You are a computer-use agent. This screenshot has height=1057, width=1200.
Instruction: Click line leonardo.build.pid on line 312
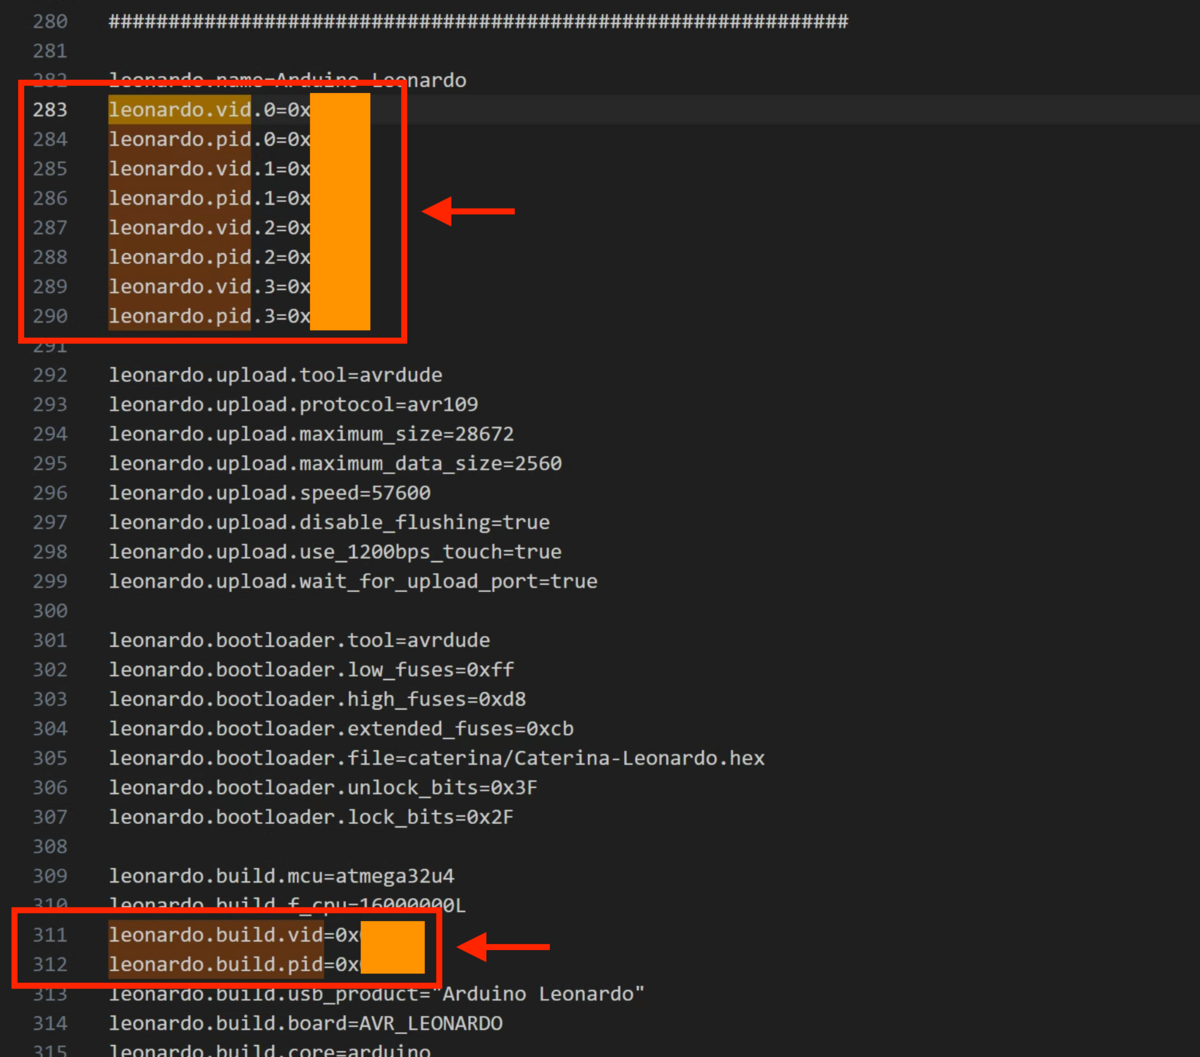234,965
